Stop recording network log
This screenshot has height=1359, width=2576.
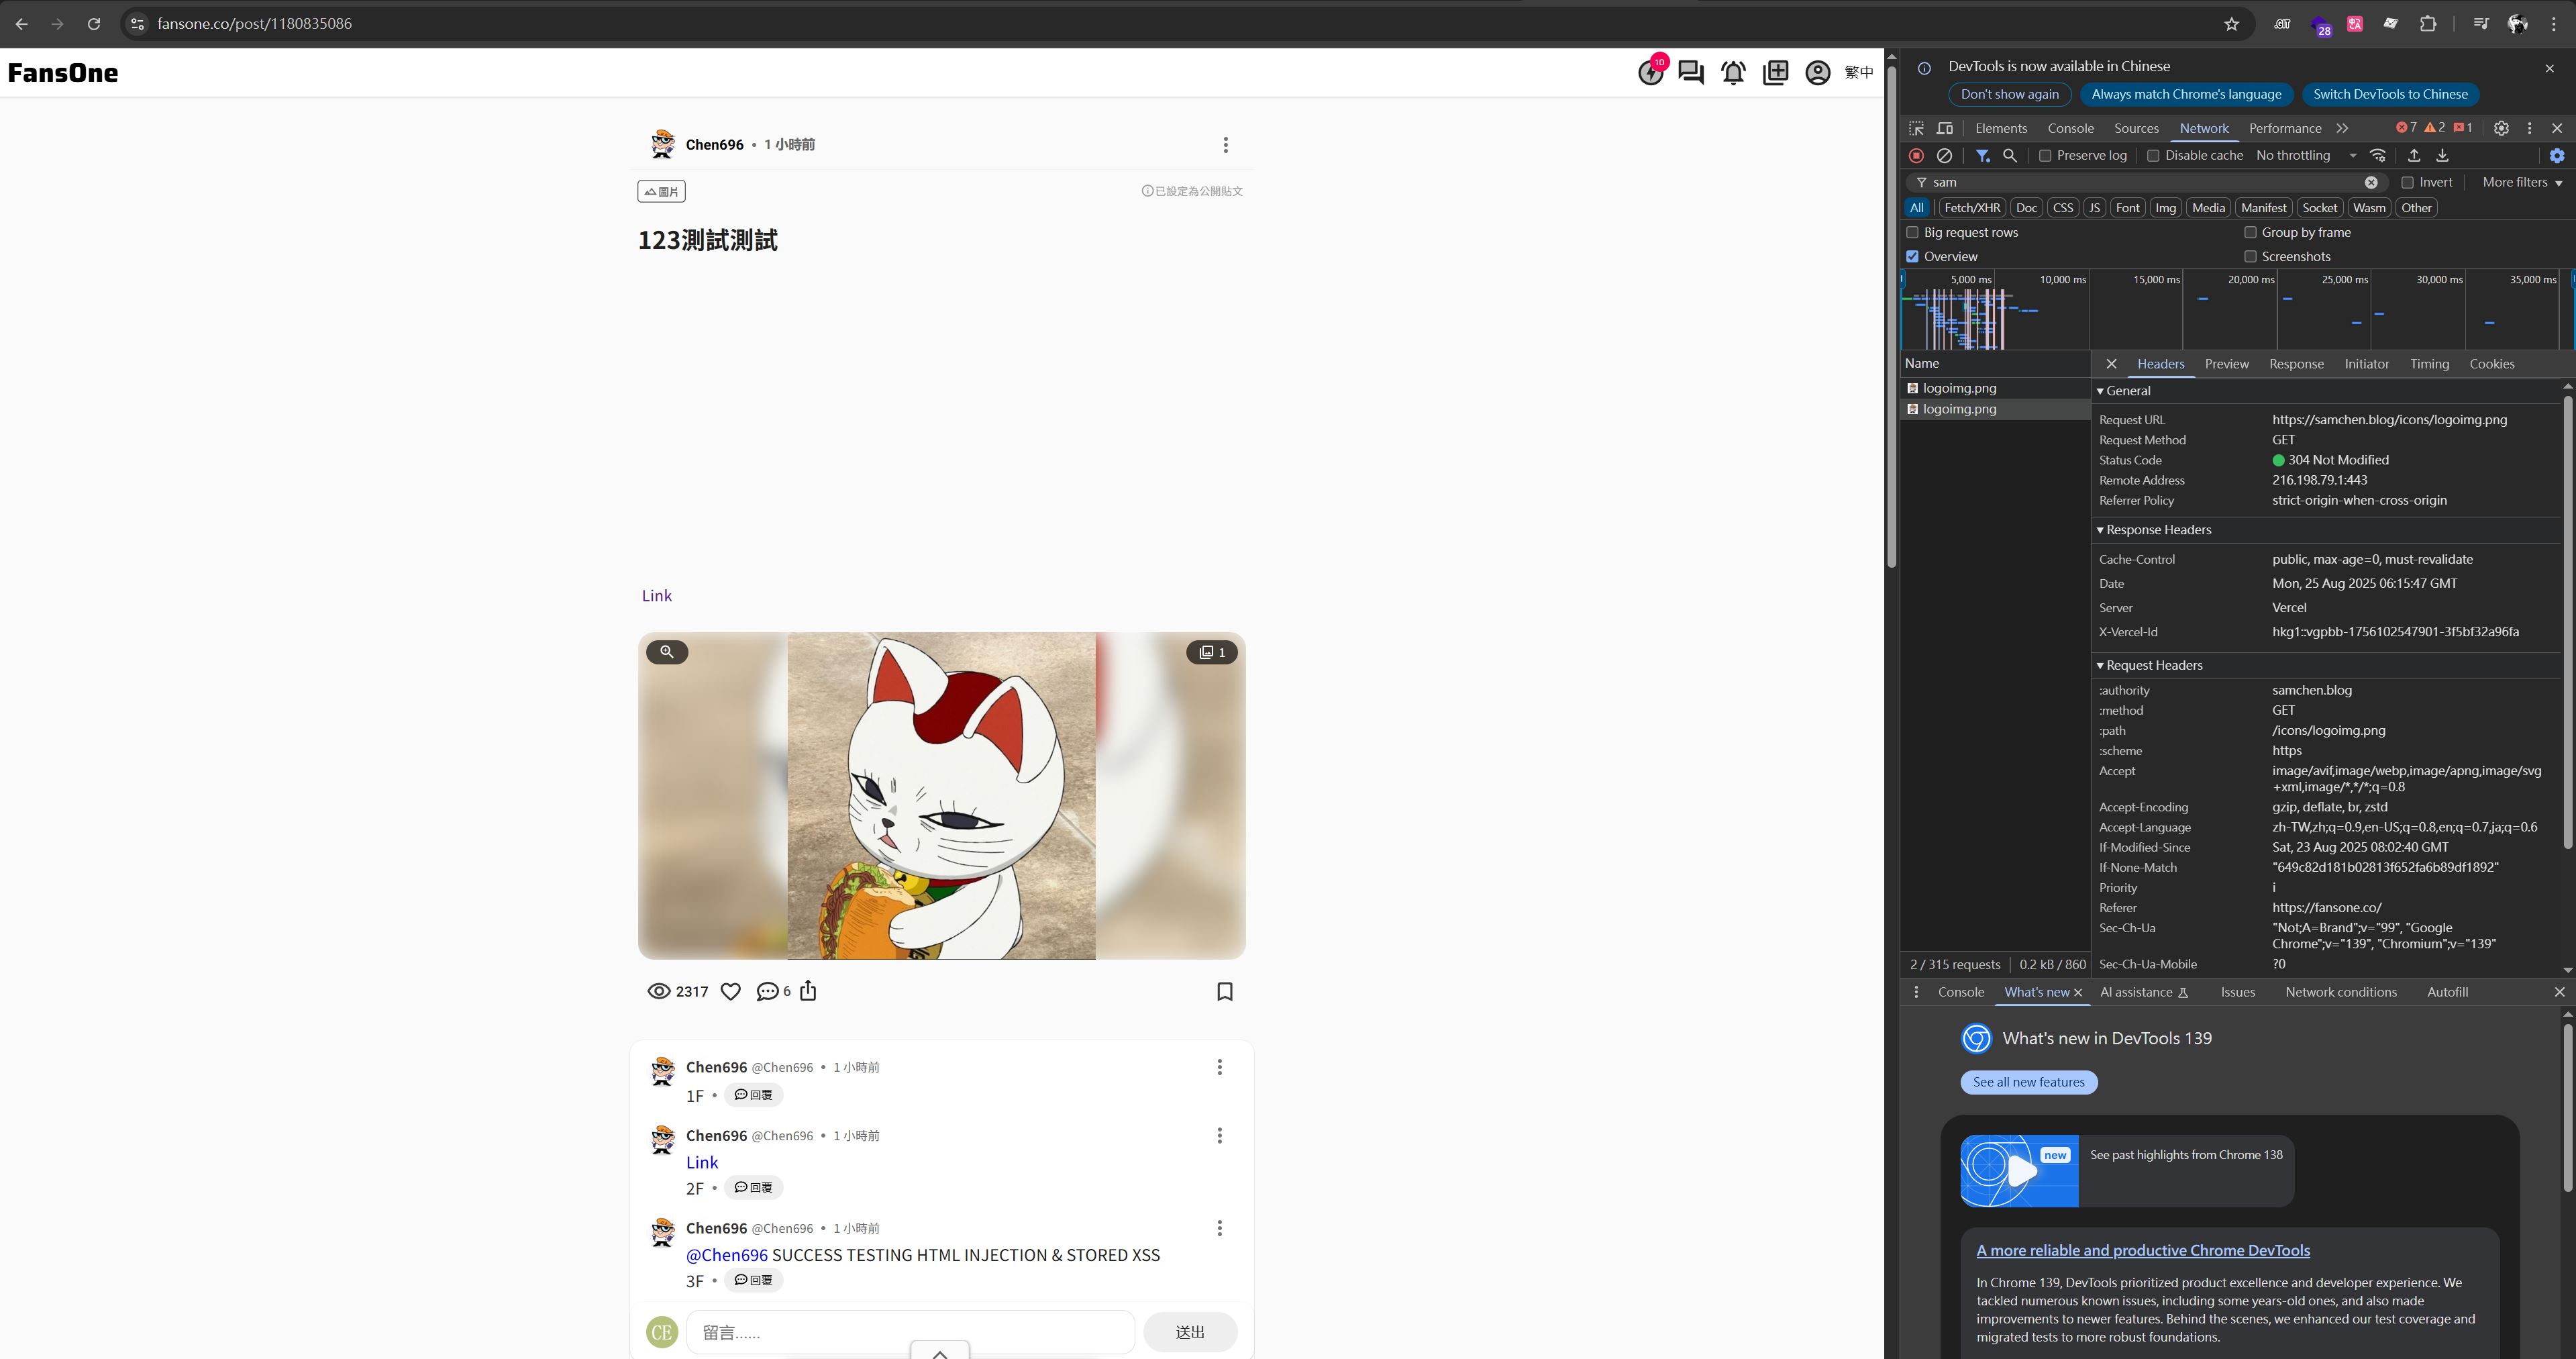[x=1916, y=155]
